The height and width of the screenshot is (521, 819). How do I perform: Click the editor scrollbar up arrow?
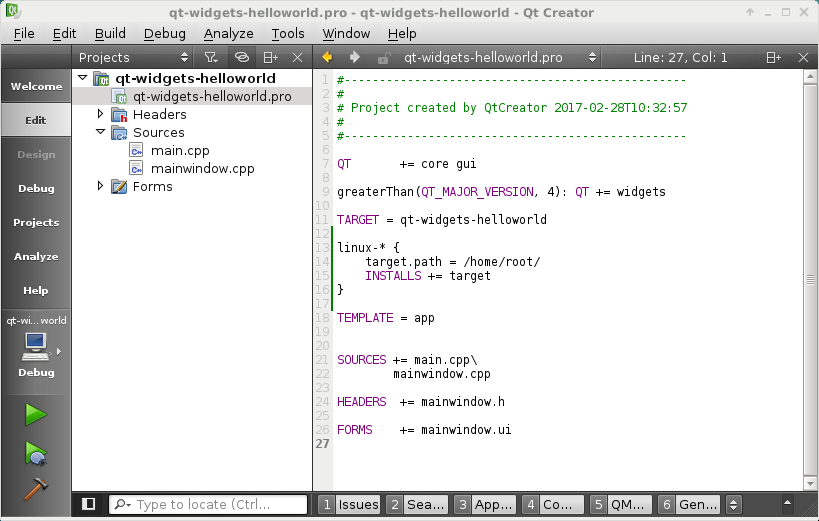pos(810,77)
